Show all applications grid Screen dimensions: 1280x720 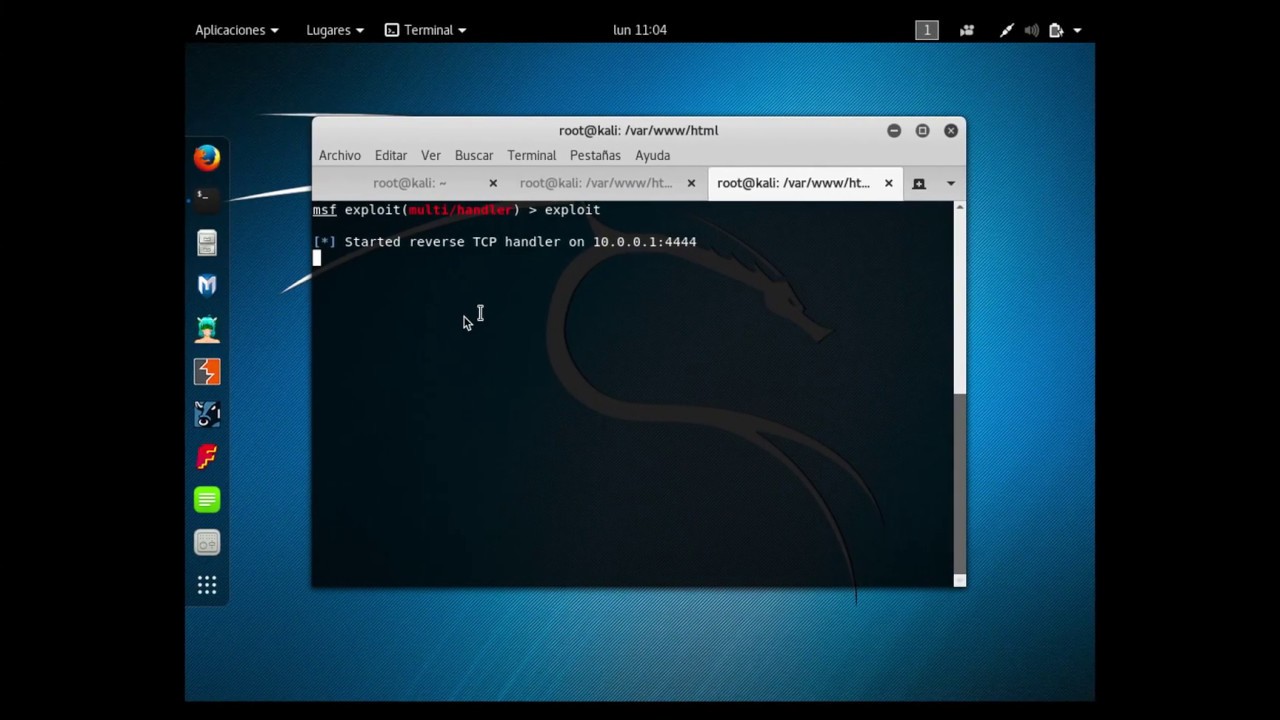(207, 585)
